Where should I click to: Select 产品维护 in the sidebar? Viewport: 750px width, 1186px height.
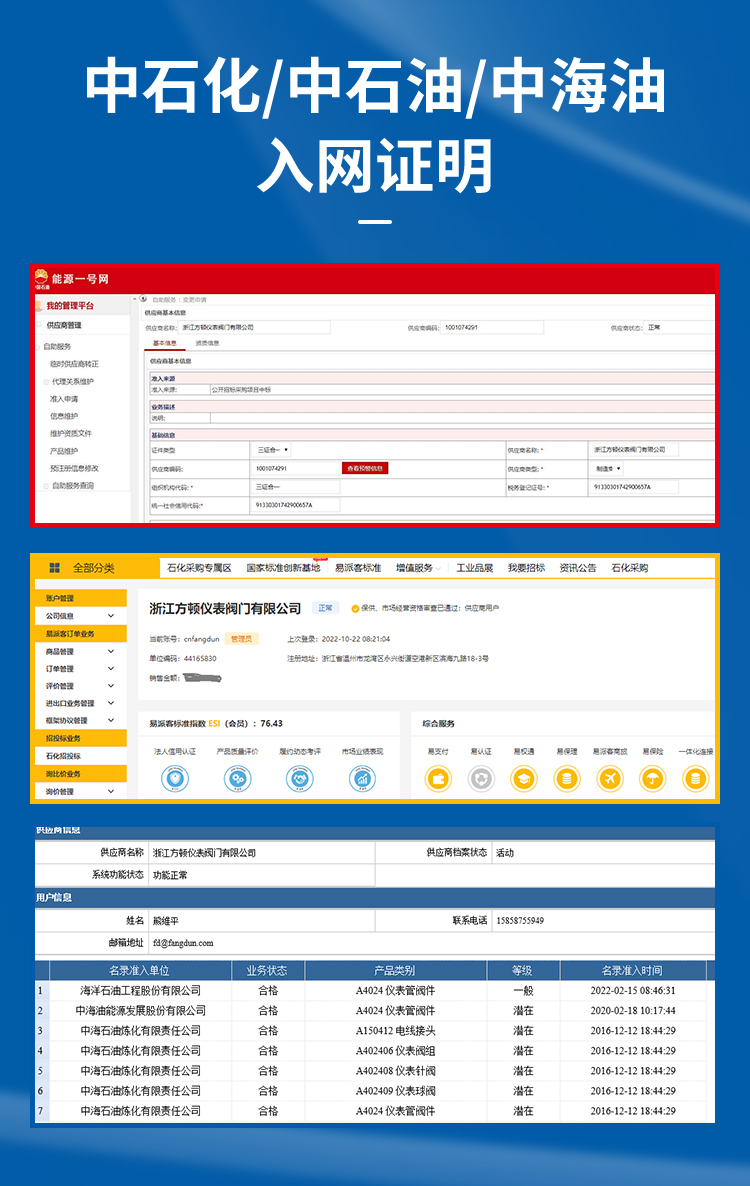pos(64,451)
